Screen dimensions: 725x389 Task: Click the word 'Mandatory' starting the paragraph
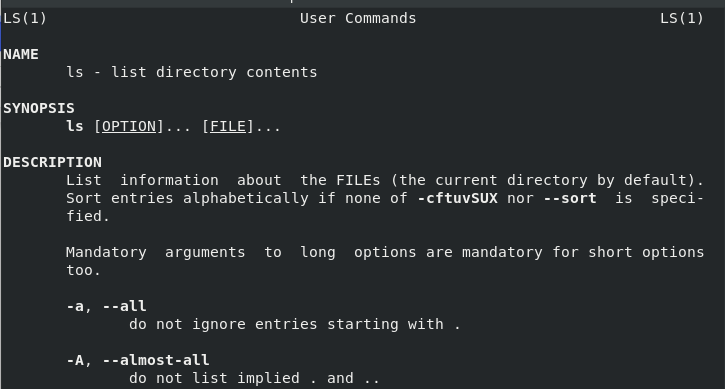[106, 253]
